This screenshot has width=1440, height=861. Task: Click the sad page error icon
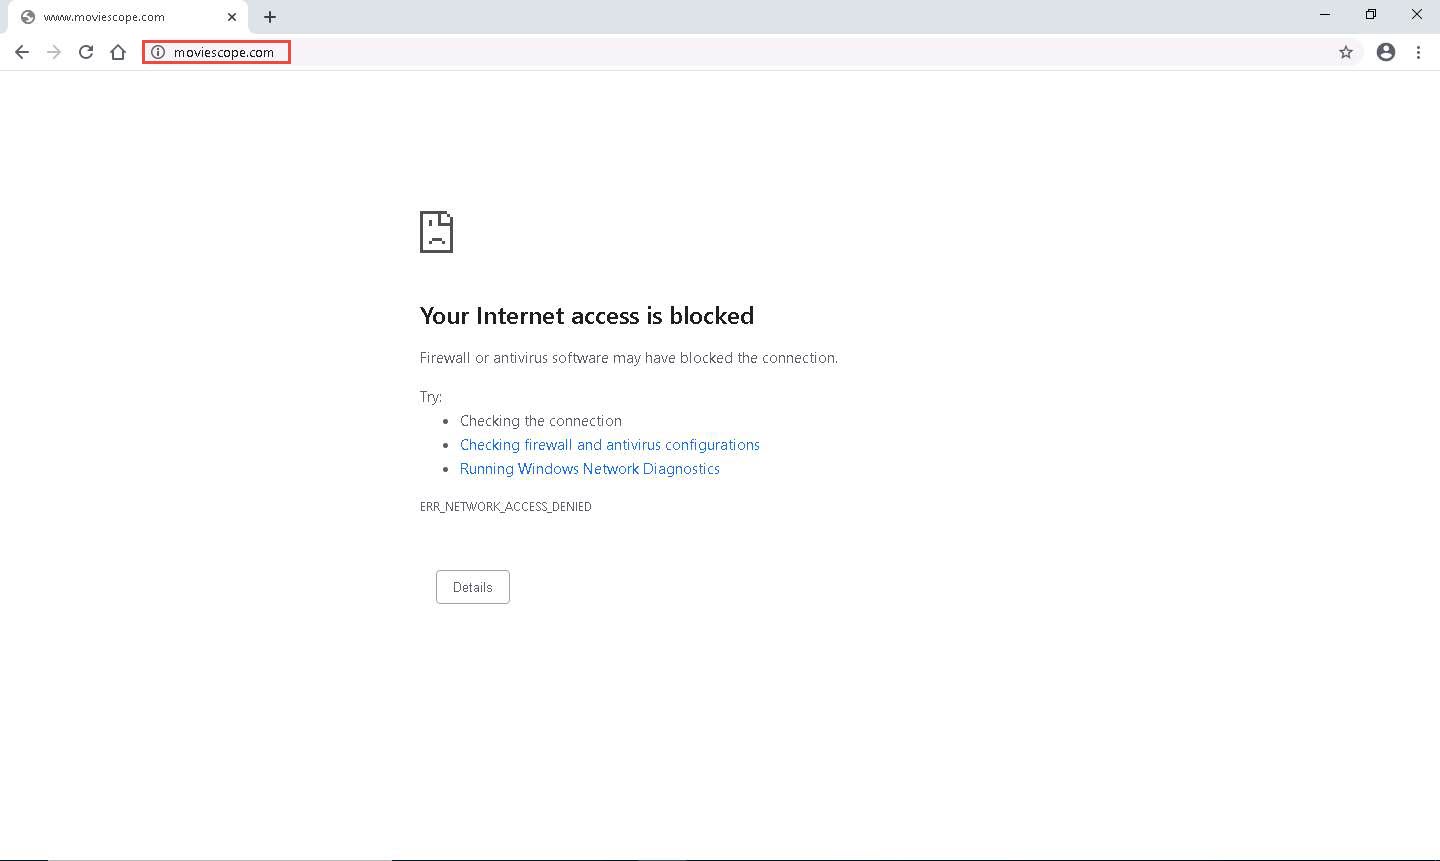tap(436, 232)
